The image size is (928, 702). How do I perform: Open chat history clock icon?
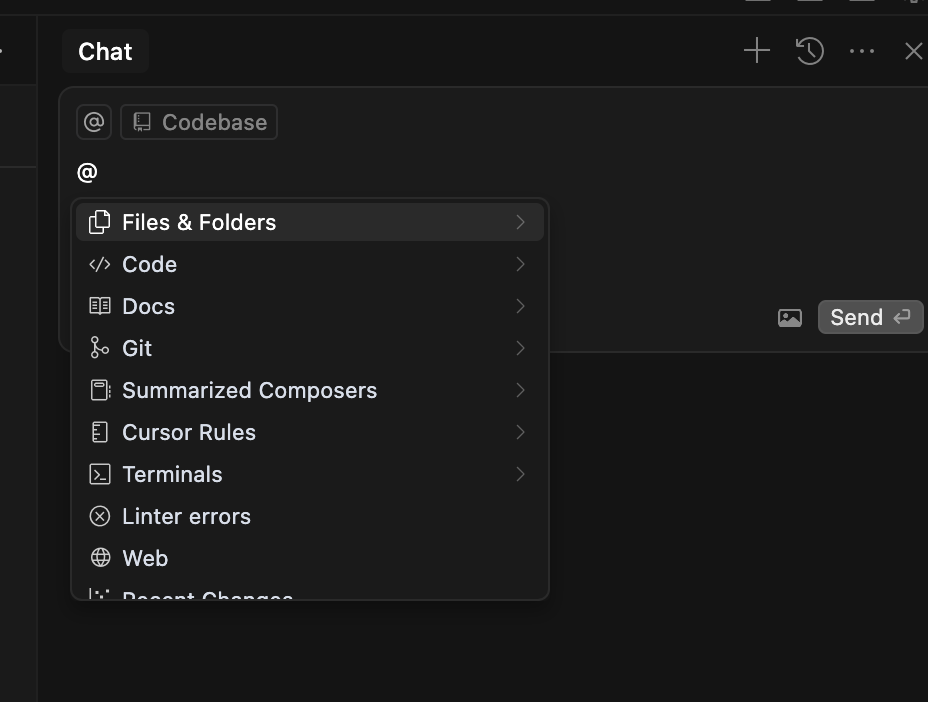point(810,51)
